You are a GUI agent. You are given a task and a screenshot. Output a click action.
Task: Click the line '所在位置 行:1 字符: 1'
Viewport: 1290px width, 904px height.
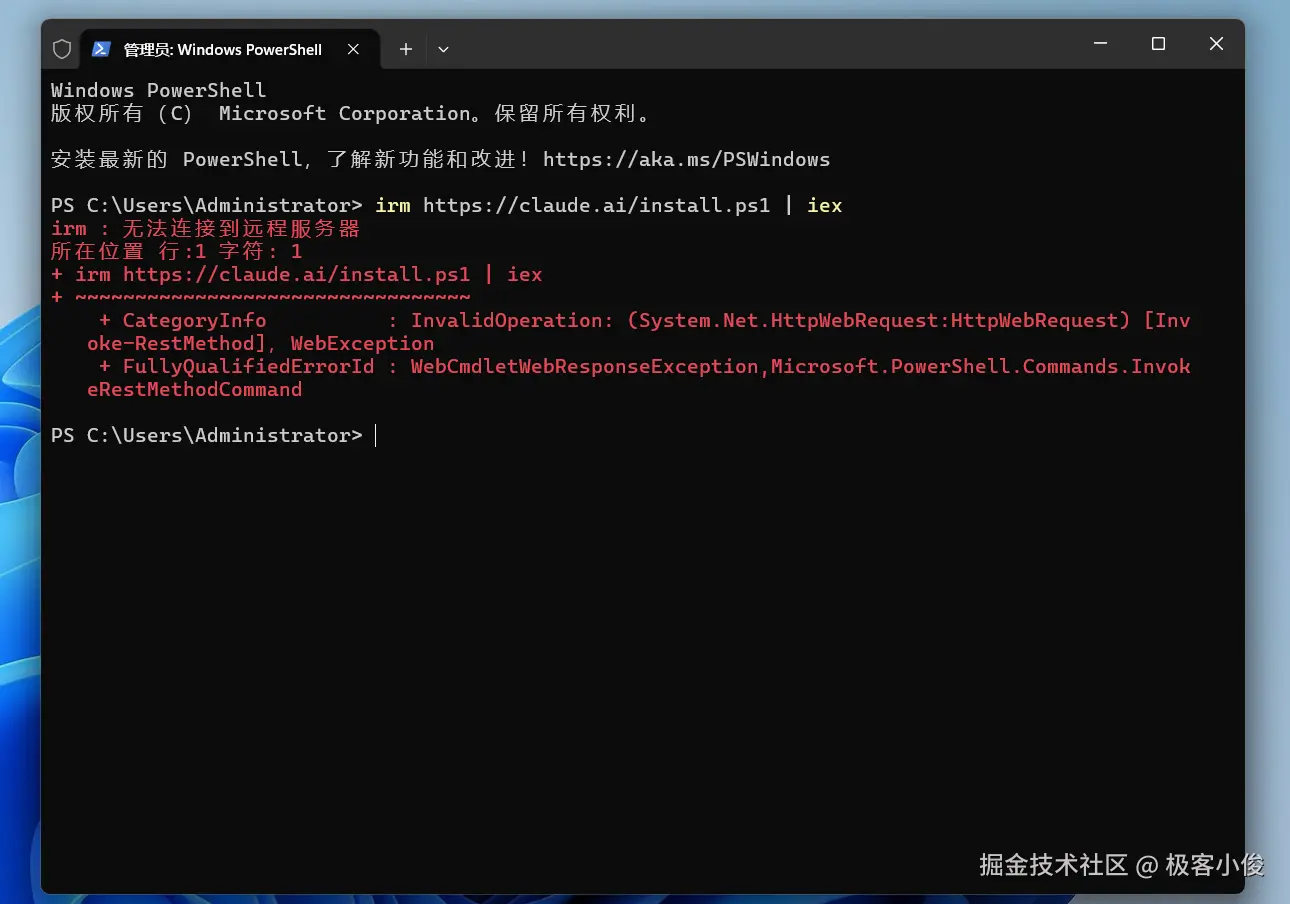point(176,251)
